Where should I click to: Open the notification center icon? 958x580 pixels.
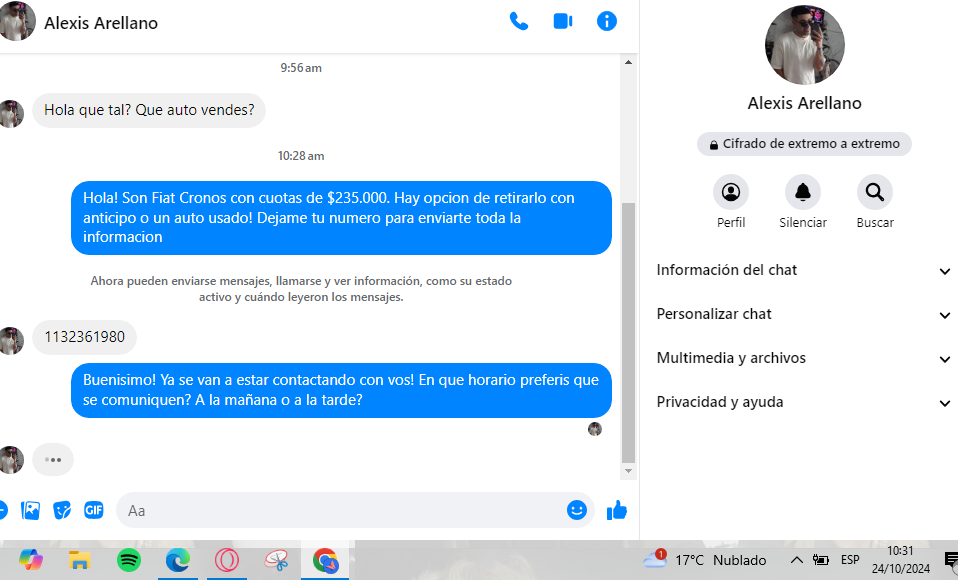click(x=951, y=560)
